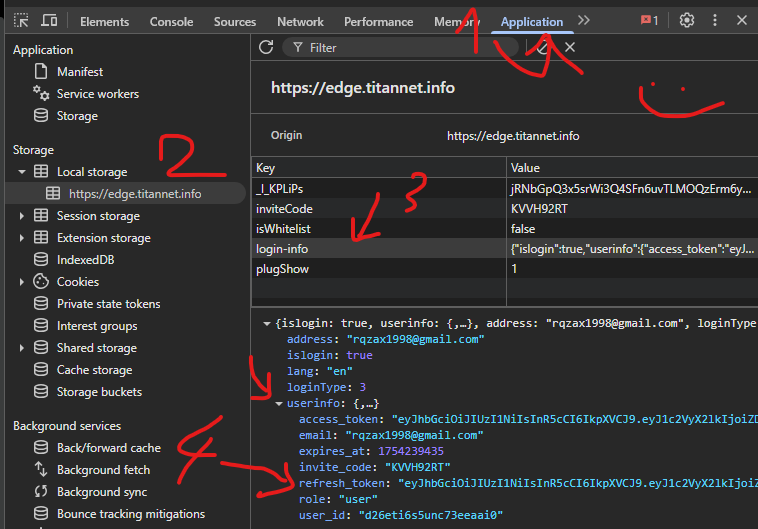Expand the Cookies arrow
The image size is (758, 529).
click(22, 282)
